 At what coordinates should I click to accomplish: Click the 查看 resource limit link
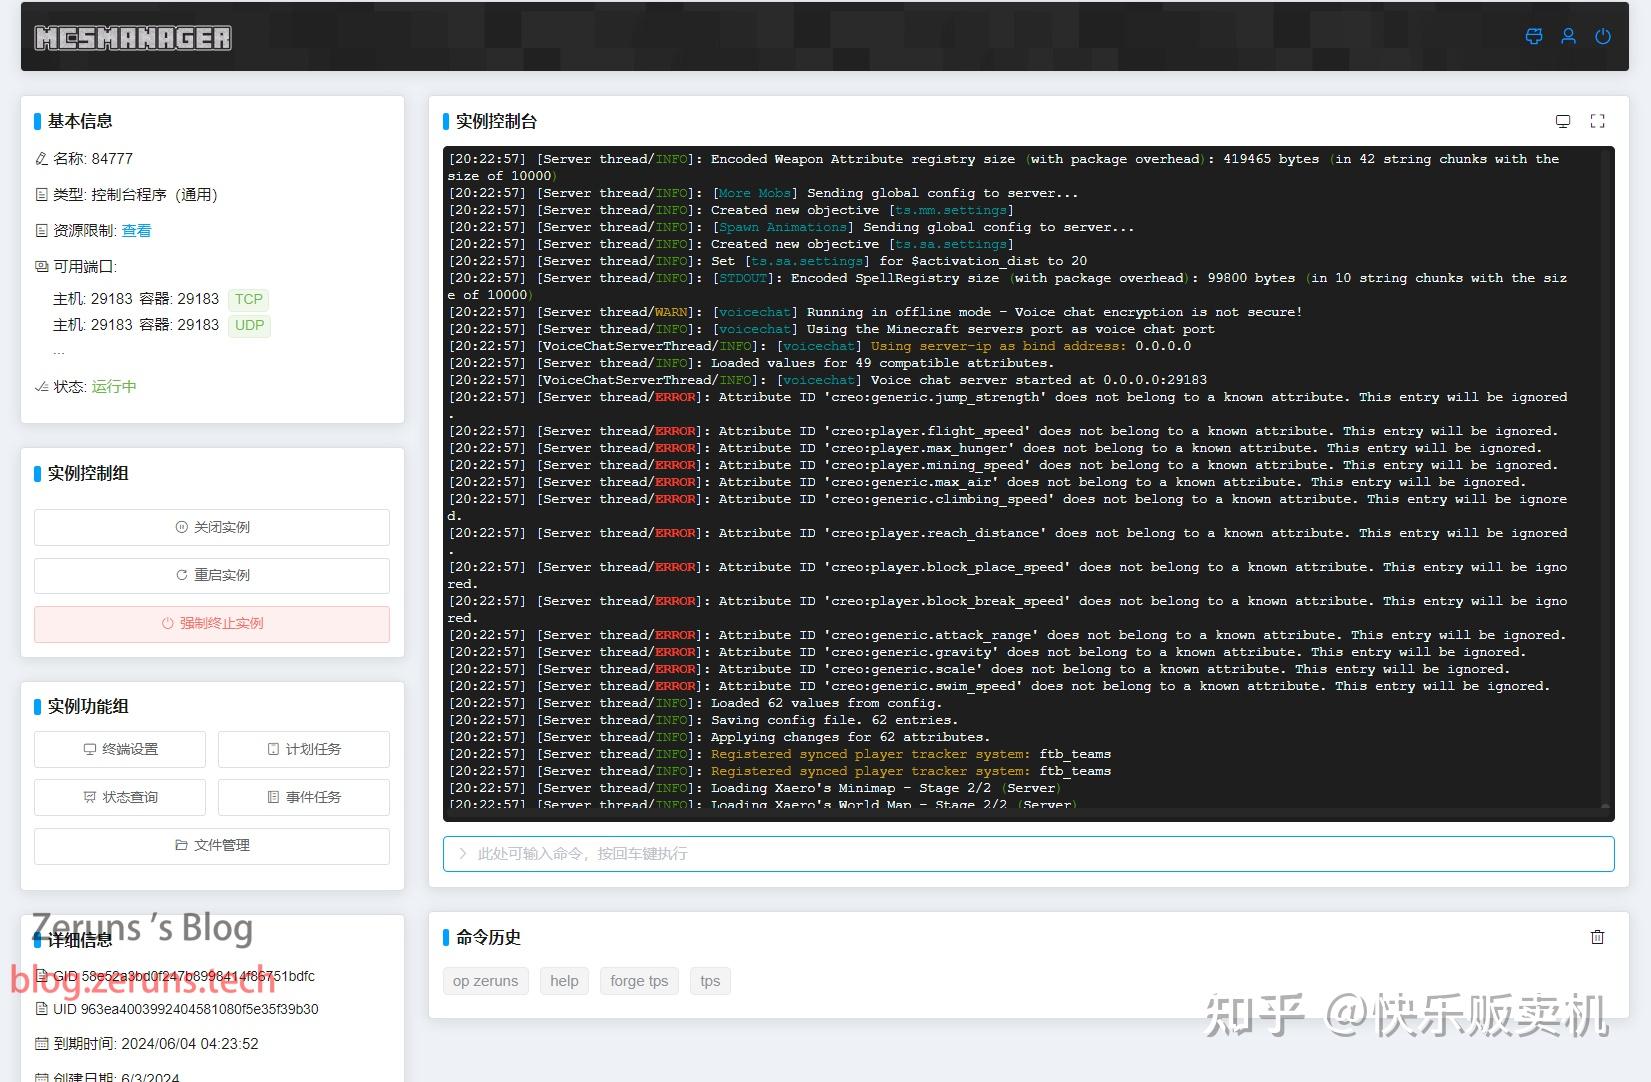136,231
